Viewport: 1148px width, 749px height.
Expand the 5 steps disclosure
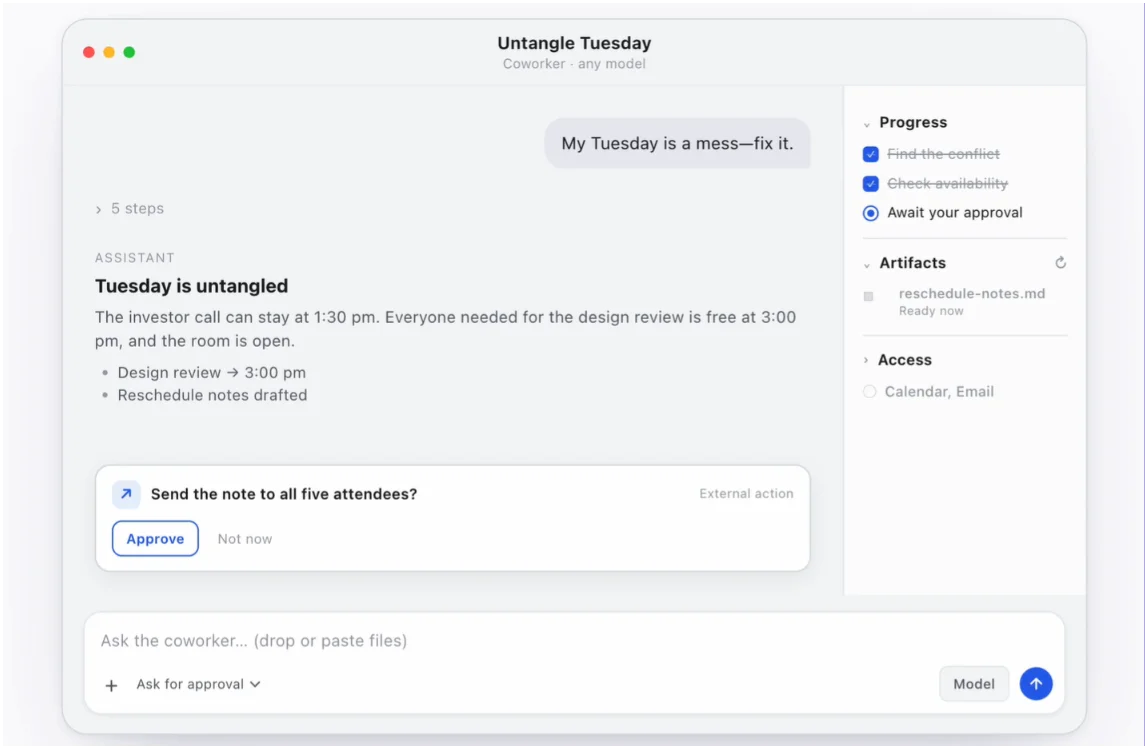(130, 209)
